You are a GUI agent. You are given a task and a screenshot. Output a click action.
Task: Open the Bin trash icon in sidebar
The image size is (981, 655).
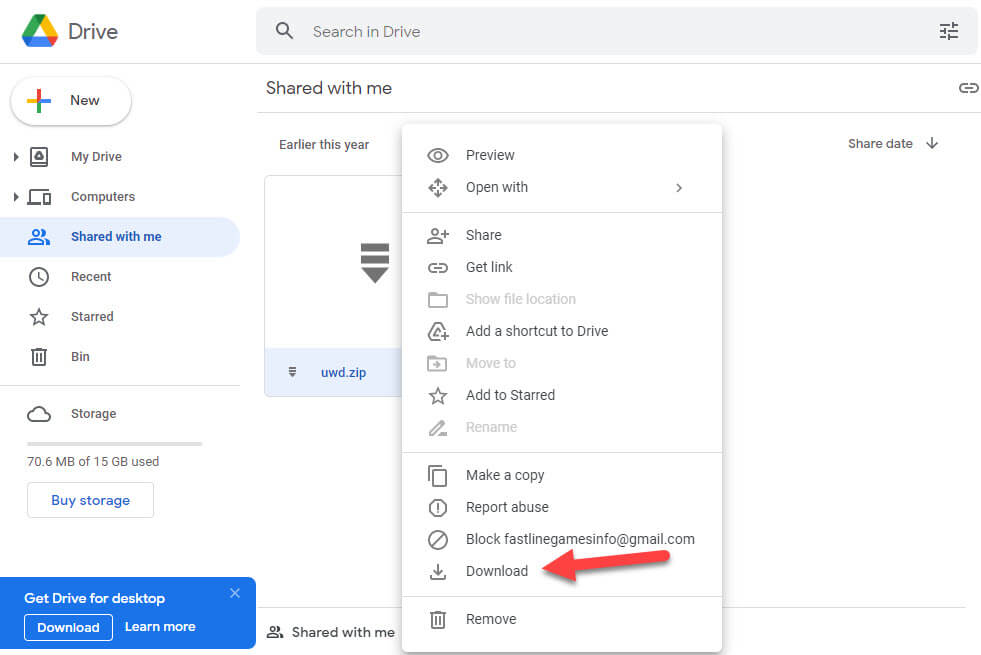point(39,357)
